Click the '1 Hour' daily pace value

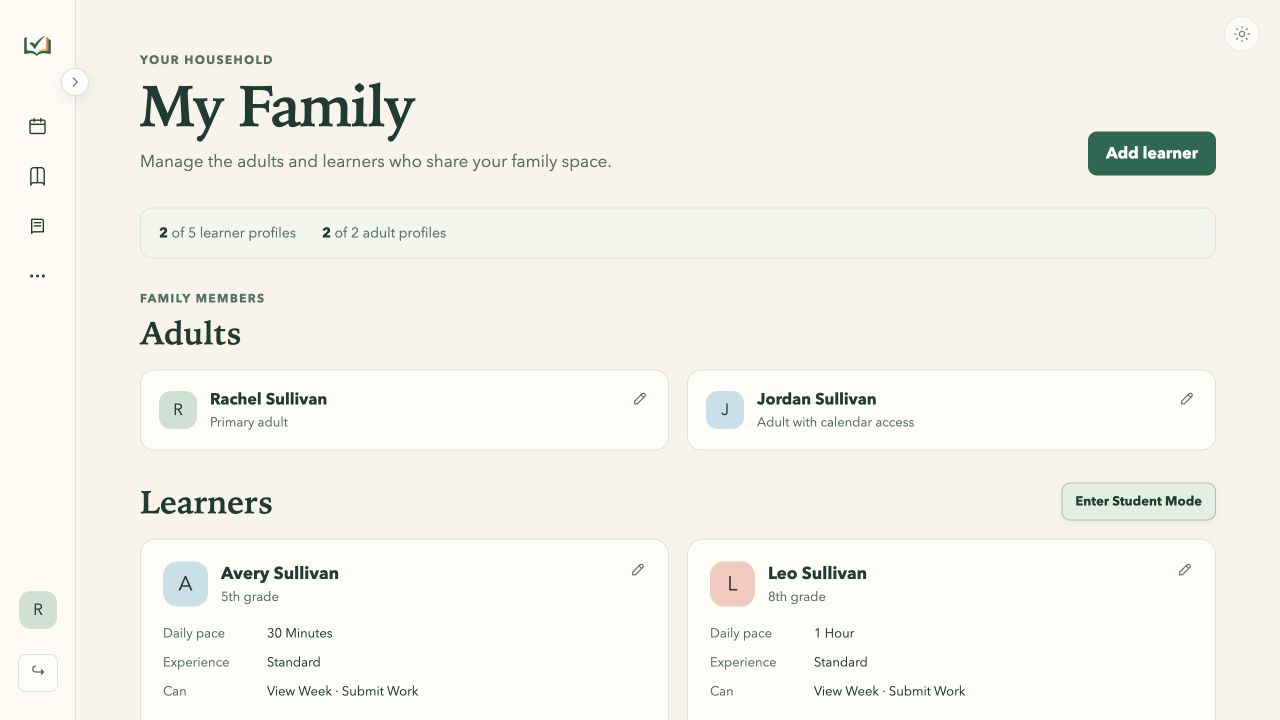pos(834,633)
